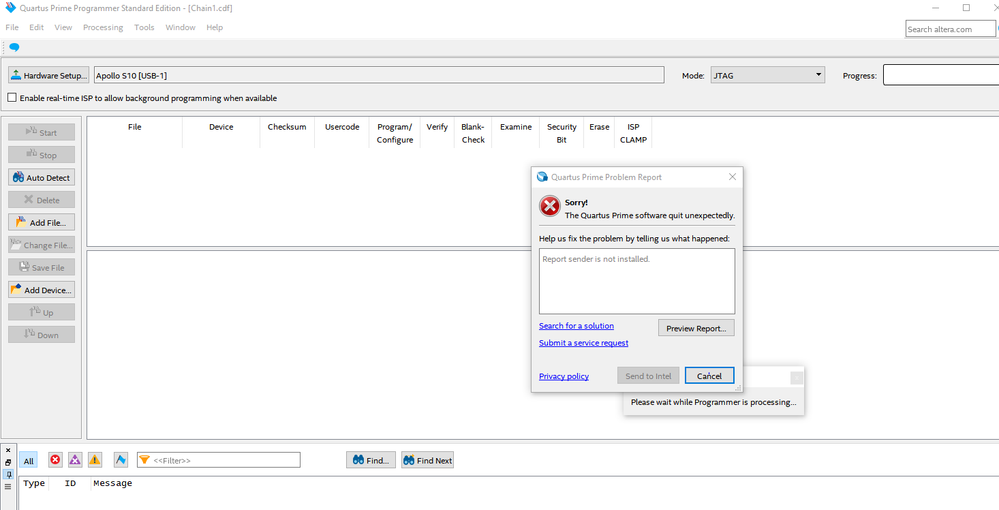The width and height of the screenshot is (999, 510).
Task: Enable real-time ISP background programming checkbox
Action: (12, 98)
